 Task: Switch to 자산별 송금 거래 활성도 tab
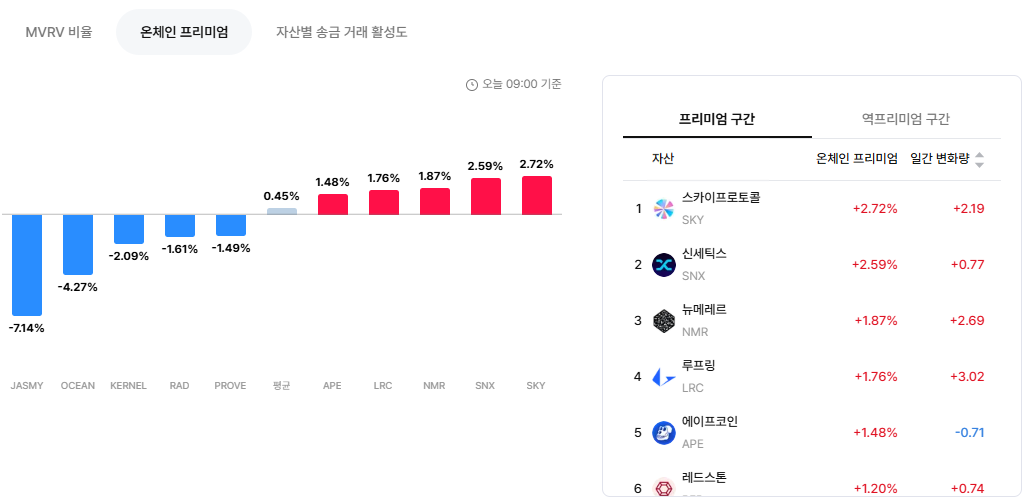(342, 32)
